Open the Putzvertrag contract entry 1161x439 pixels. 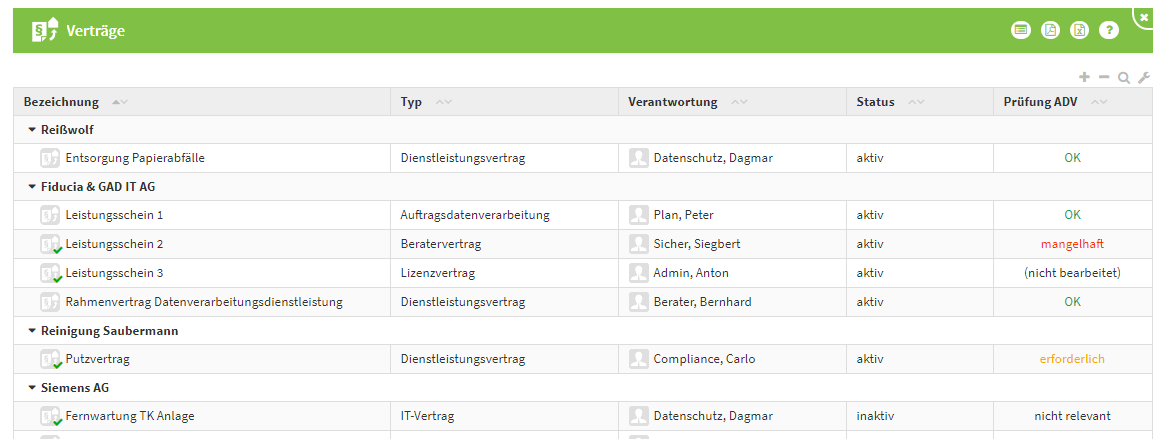97,359
